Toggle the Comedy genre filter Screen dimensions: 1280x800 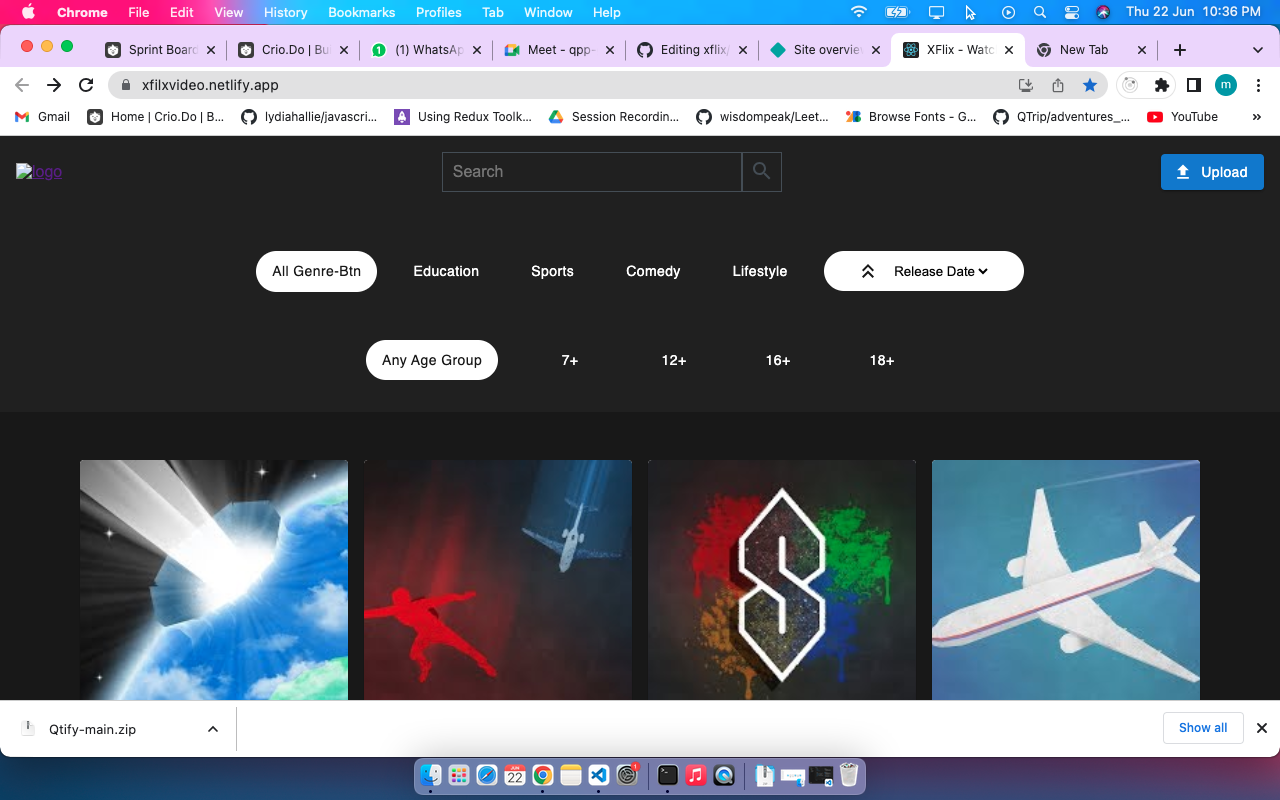coord(652,270)
